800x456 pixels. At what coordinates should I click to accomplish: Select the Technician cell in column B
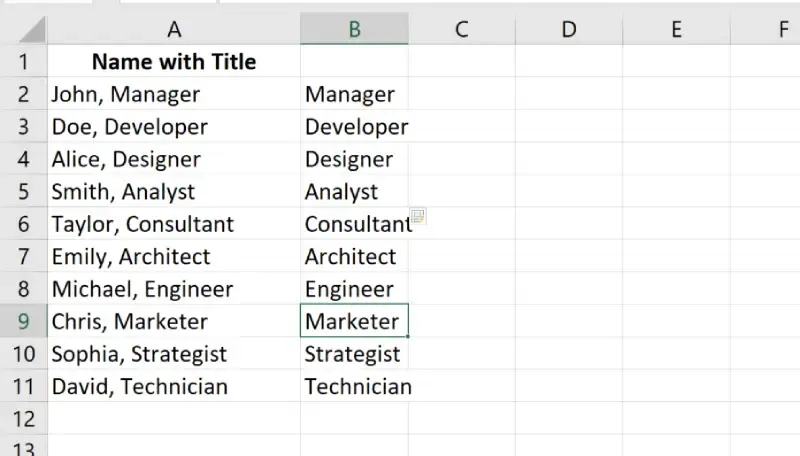pyautogui.click(x=354, y=386)
